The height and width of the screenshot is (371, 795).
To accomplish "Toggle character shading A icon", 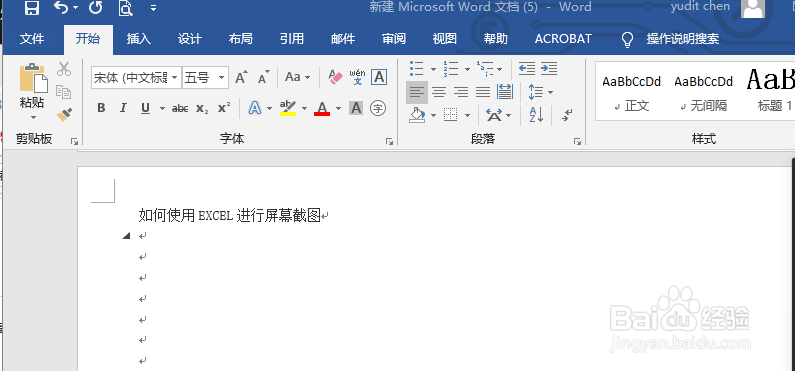I will (356, 107).
